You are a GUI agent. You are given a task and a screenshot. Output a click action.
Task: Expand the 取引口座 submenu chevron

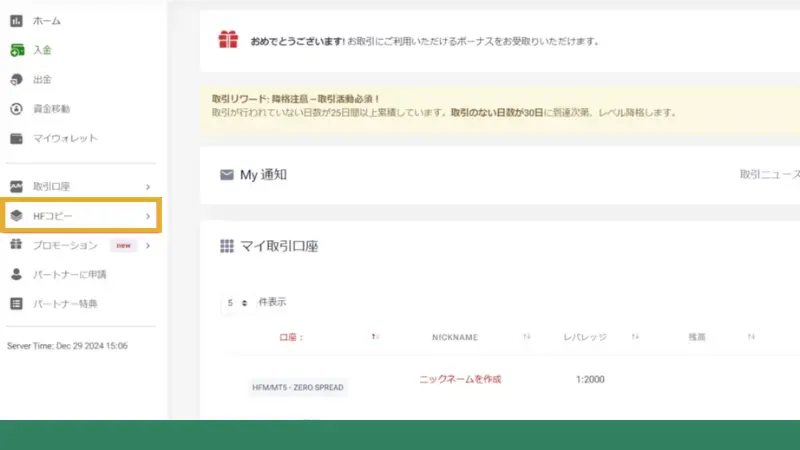pos(148,187)
